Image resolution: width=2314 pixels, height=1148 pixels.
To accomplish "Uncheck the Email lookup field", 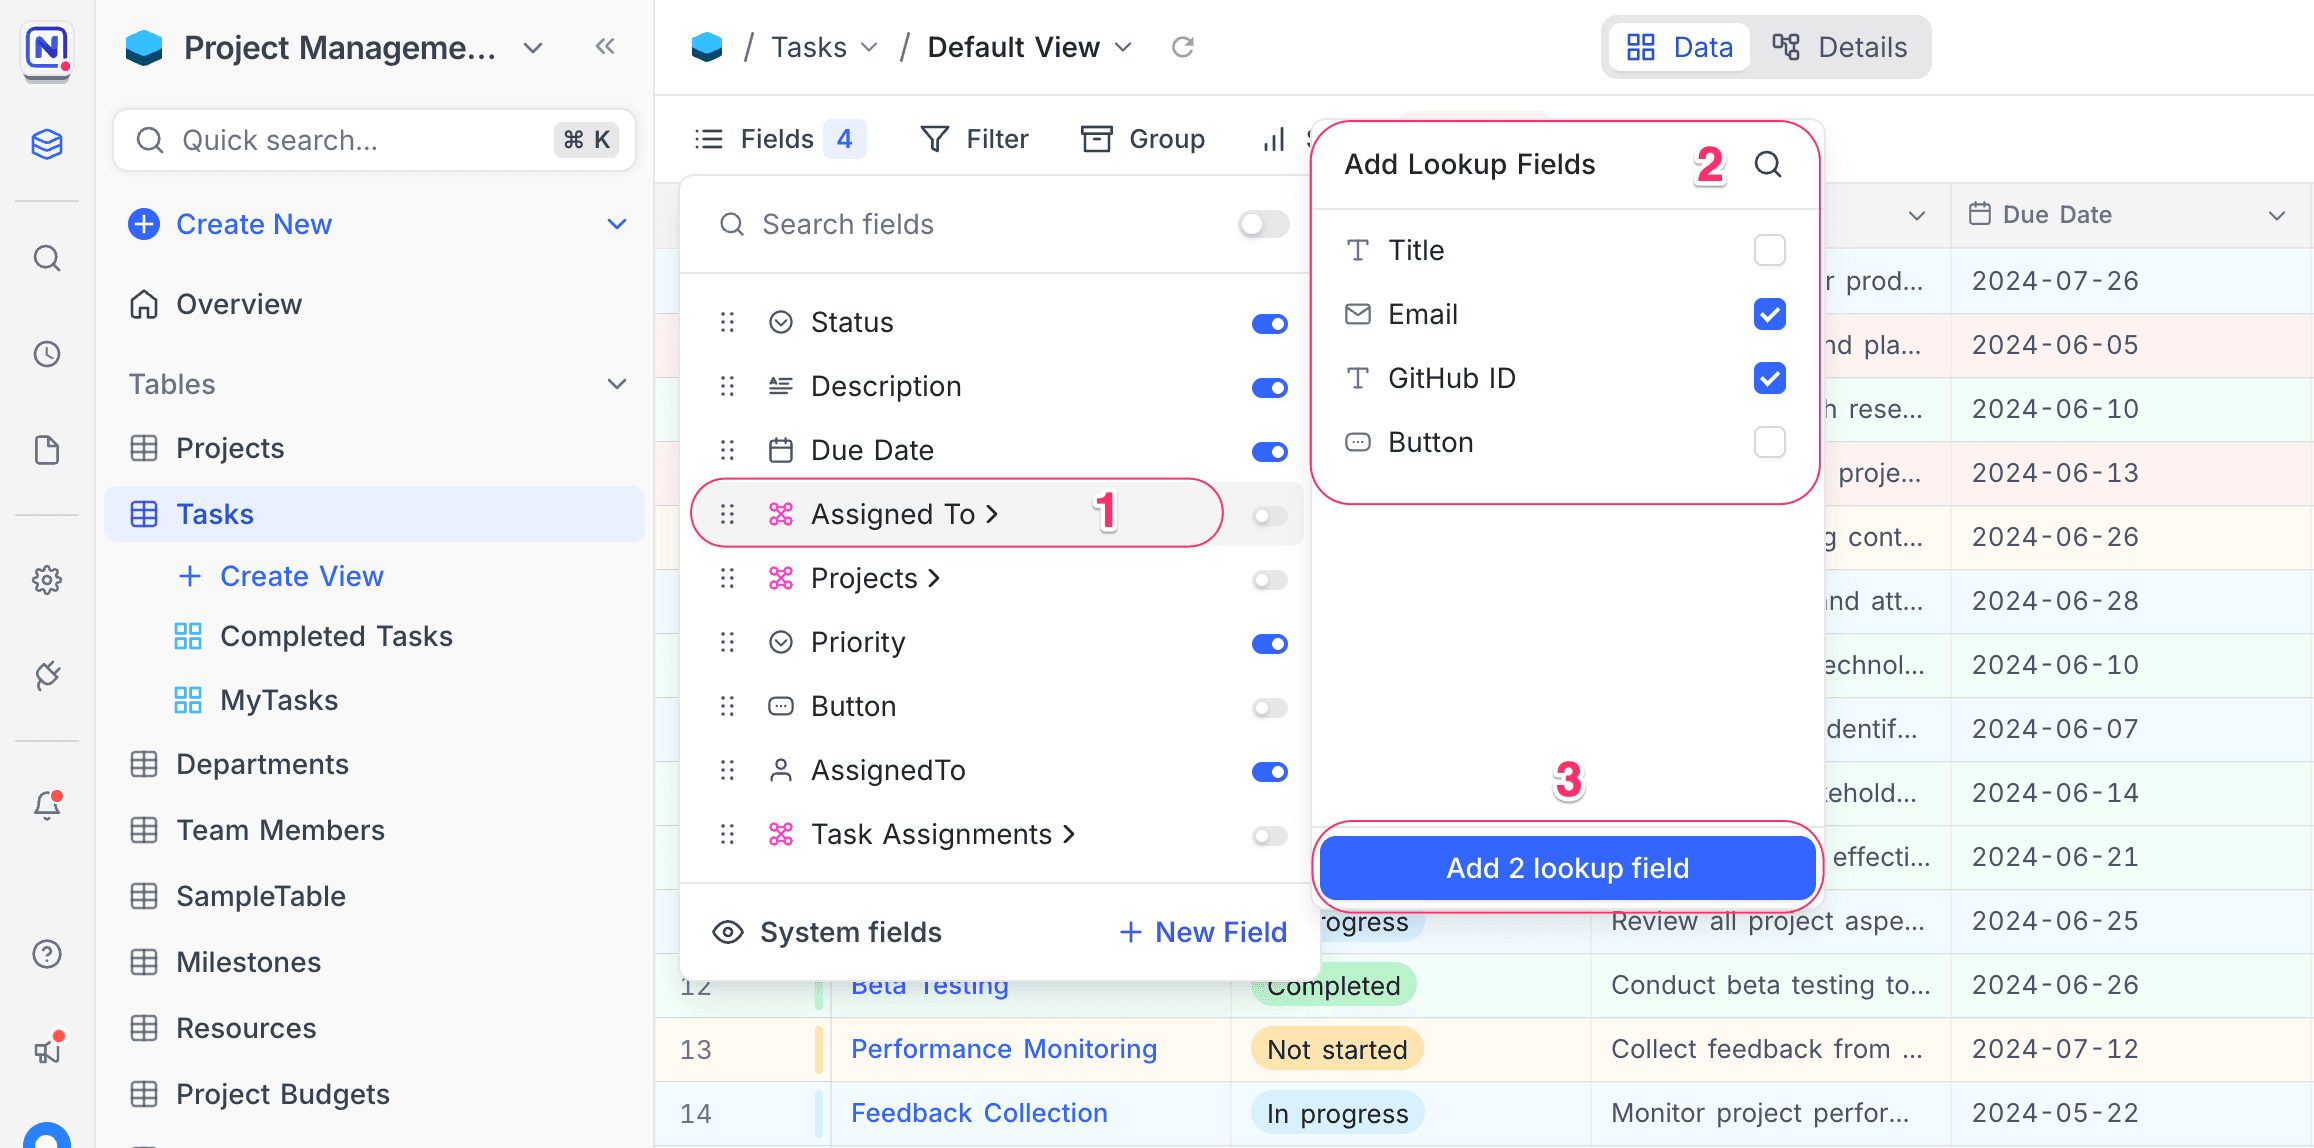I will pos(1769,314).
